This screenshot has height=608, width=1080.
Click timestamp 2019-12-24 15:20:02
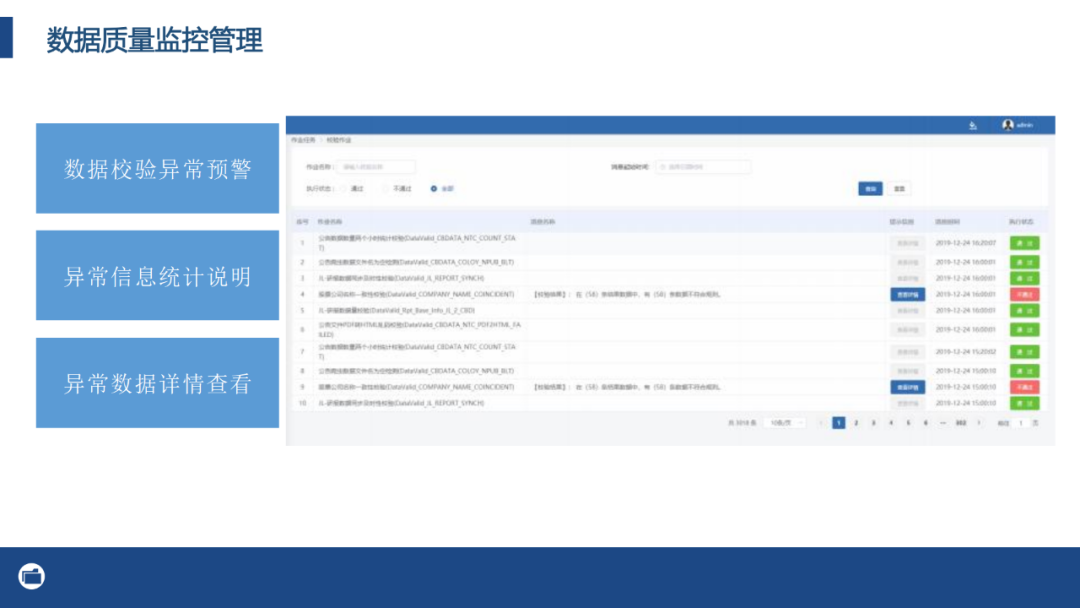[966, 352]
